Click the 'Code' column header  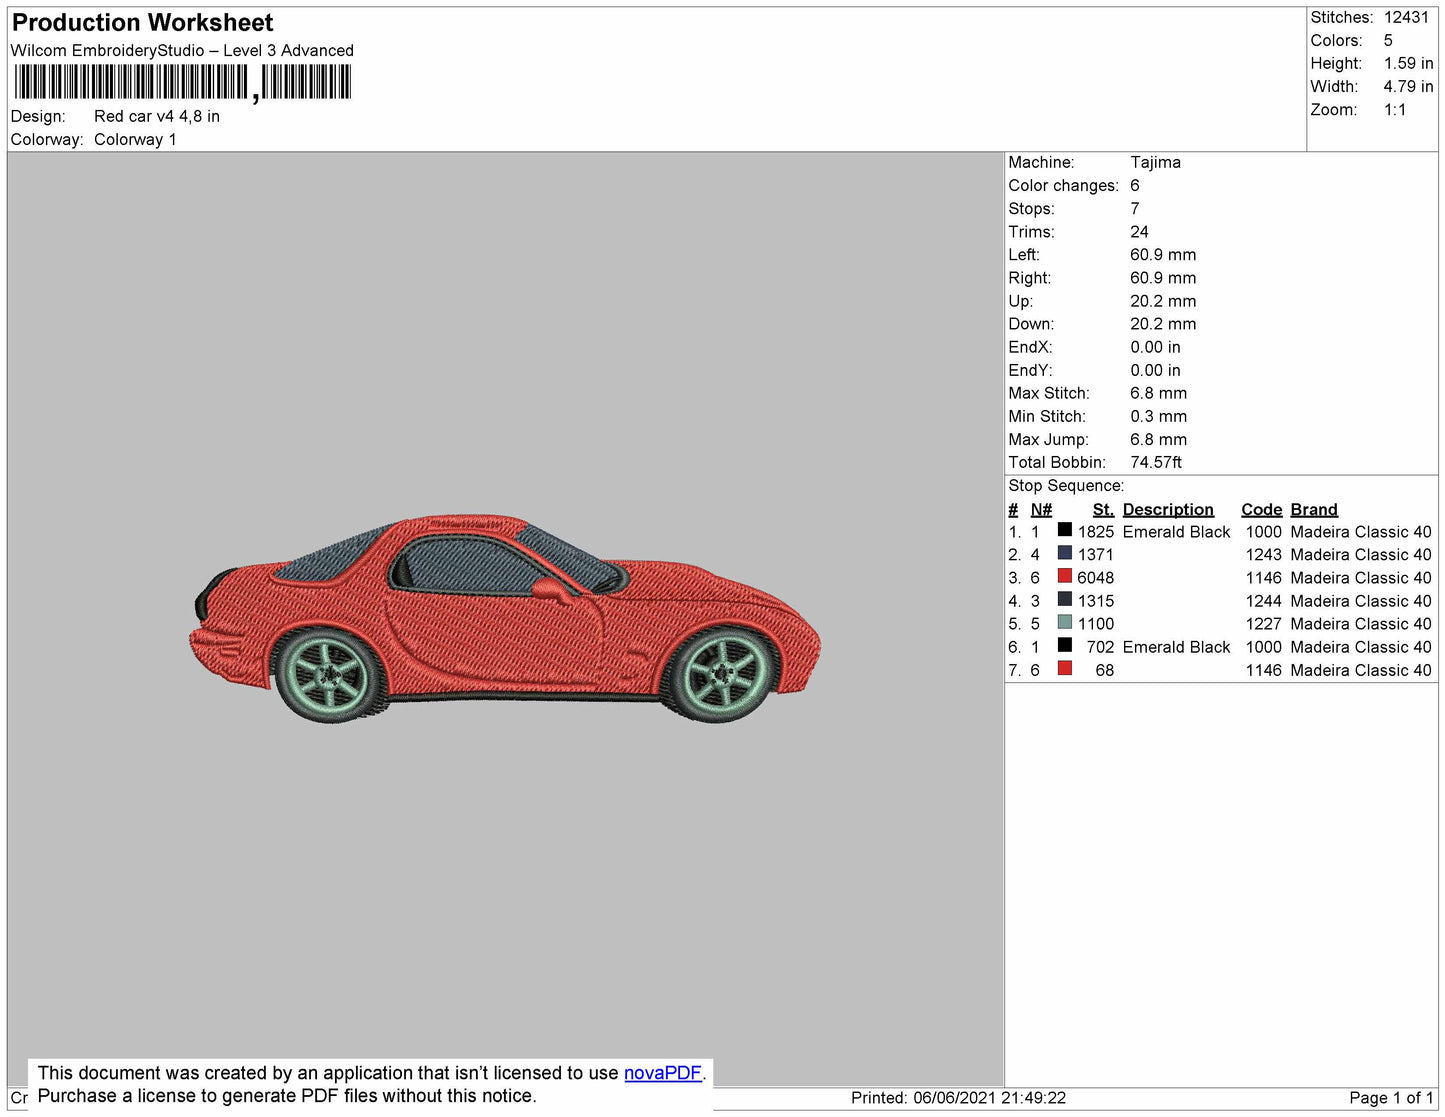[1261, 510]
